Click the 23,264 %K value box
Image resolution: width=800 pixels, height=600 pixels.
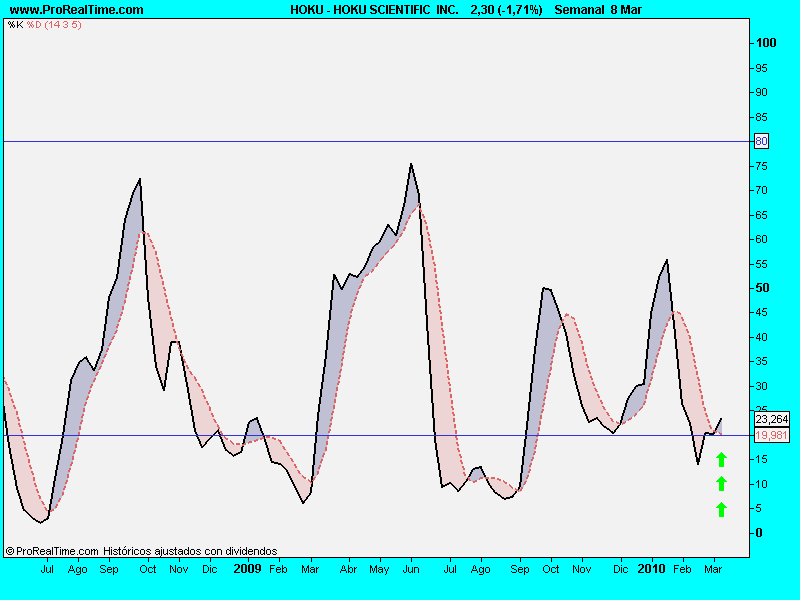pos(771,419)
